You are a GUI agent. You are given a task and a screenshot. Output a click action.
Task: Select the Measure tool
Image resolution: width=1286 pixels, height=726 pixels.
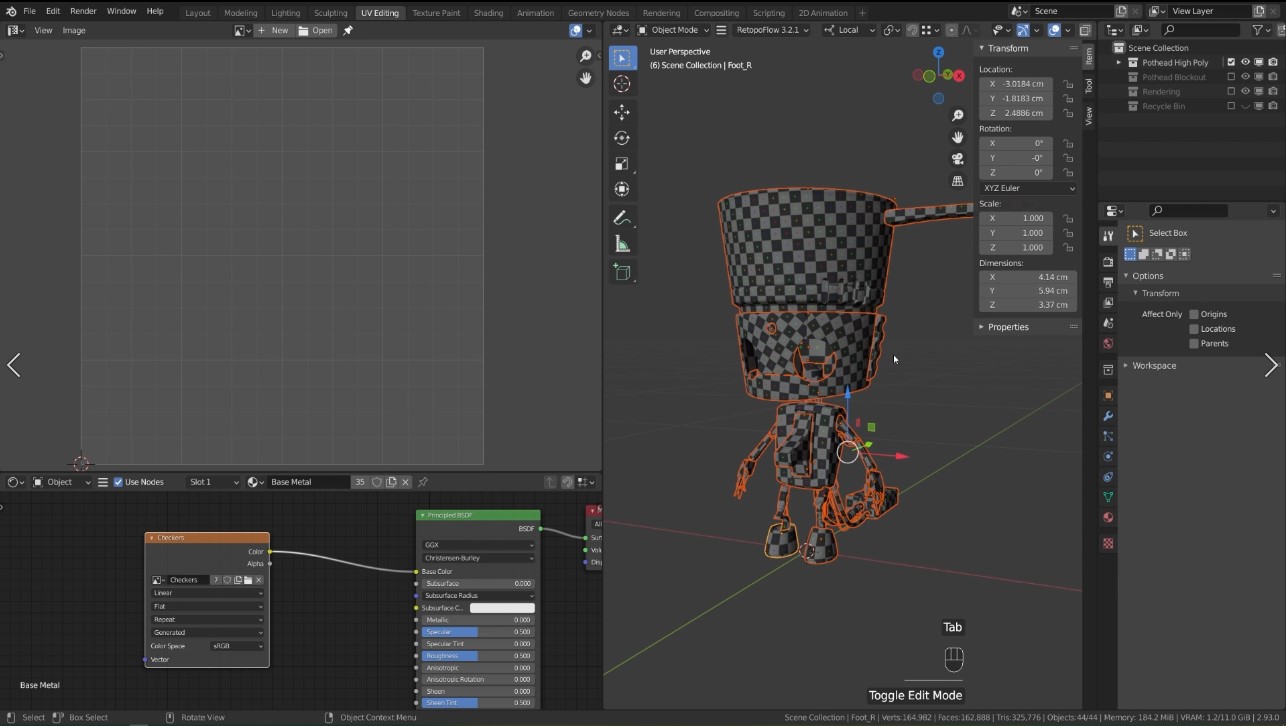622,243
